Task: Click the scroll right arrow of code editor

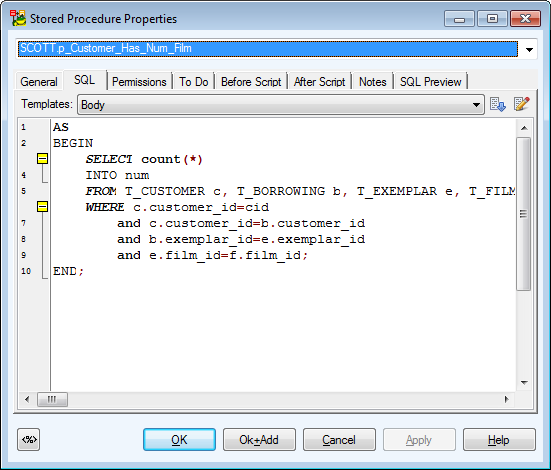Action: coord(506,399)
